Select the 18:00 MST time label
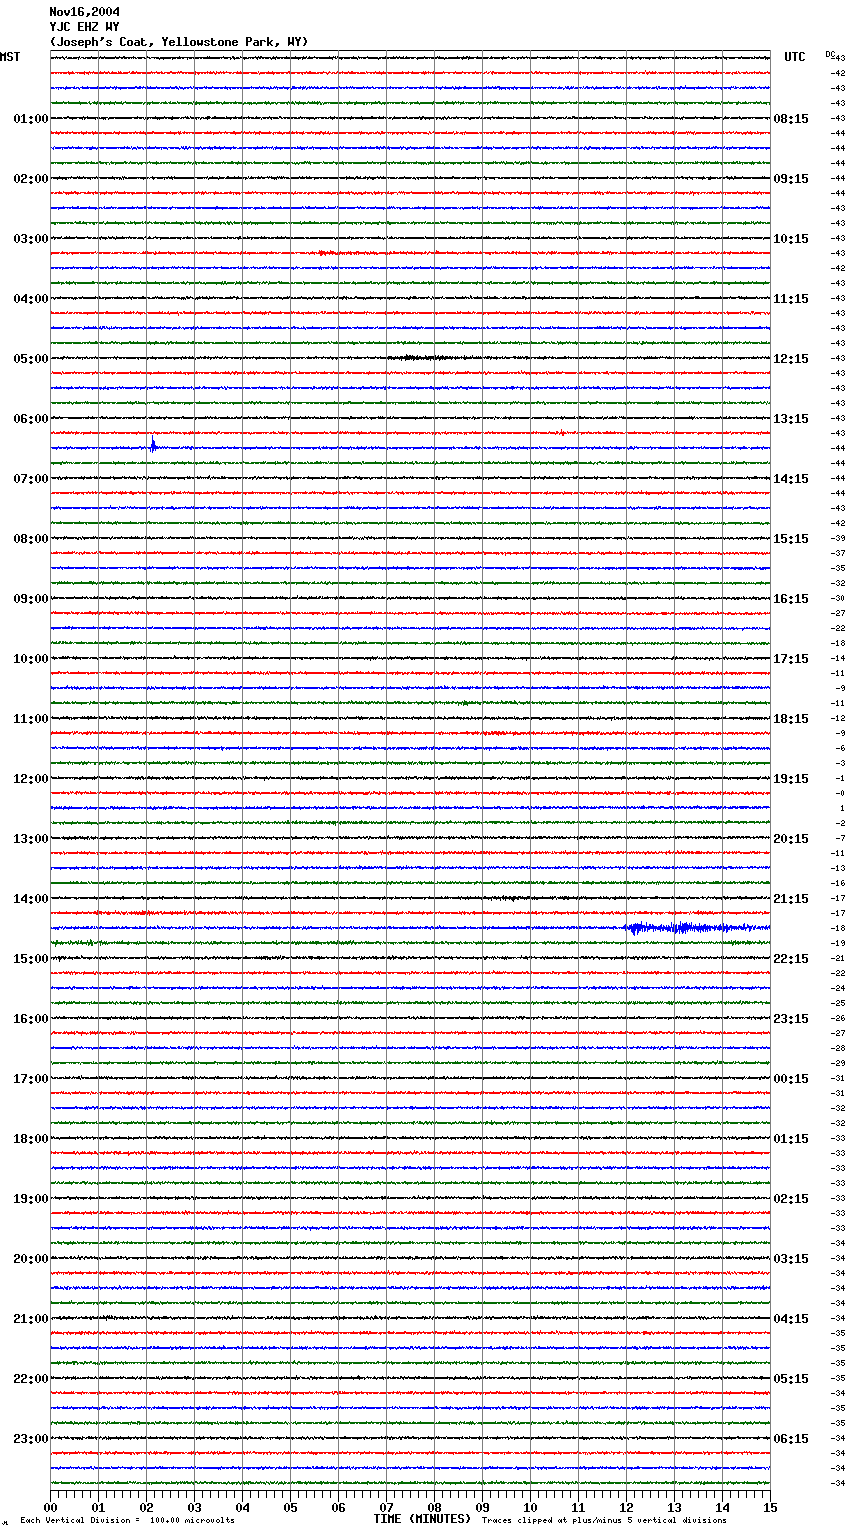This screenshot has width=850, height=1534. (x=31, y=1139)
